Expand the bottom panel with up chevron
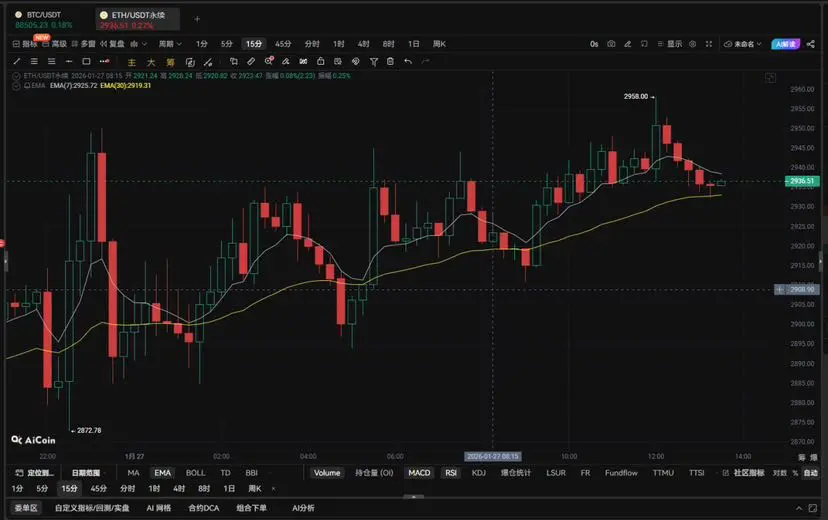828x520 pixels. click(x=799, y=508)
